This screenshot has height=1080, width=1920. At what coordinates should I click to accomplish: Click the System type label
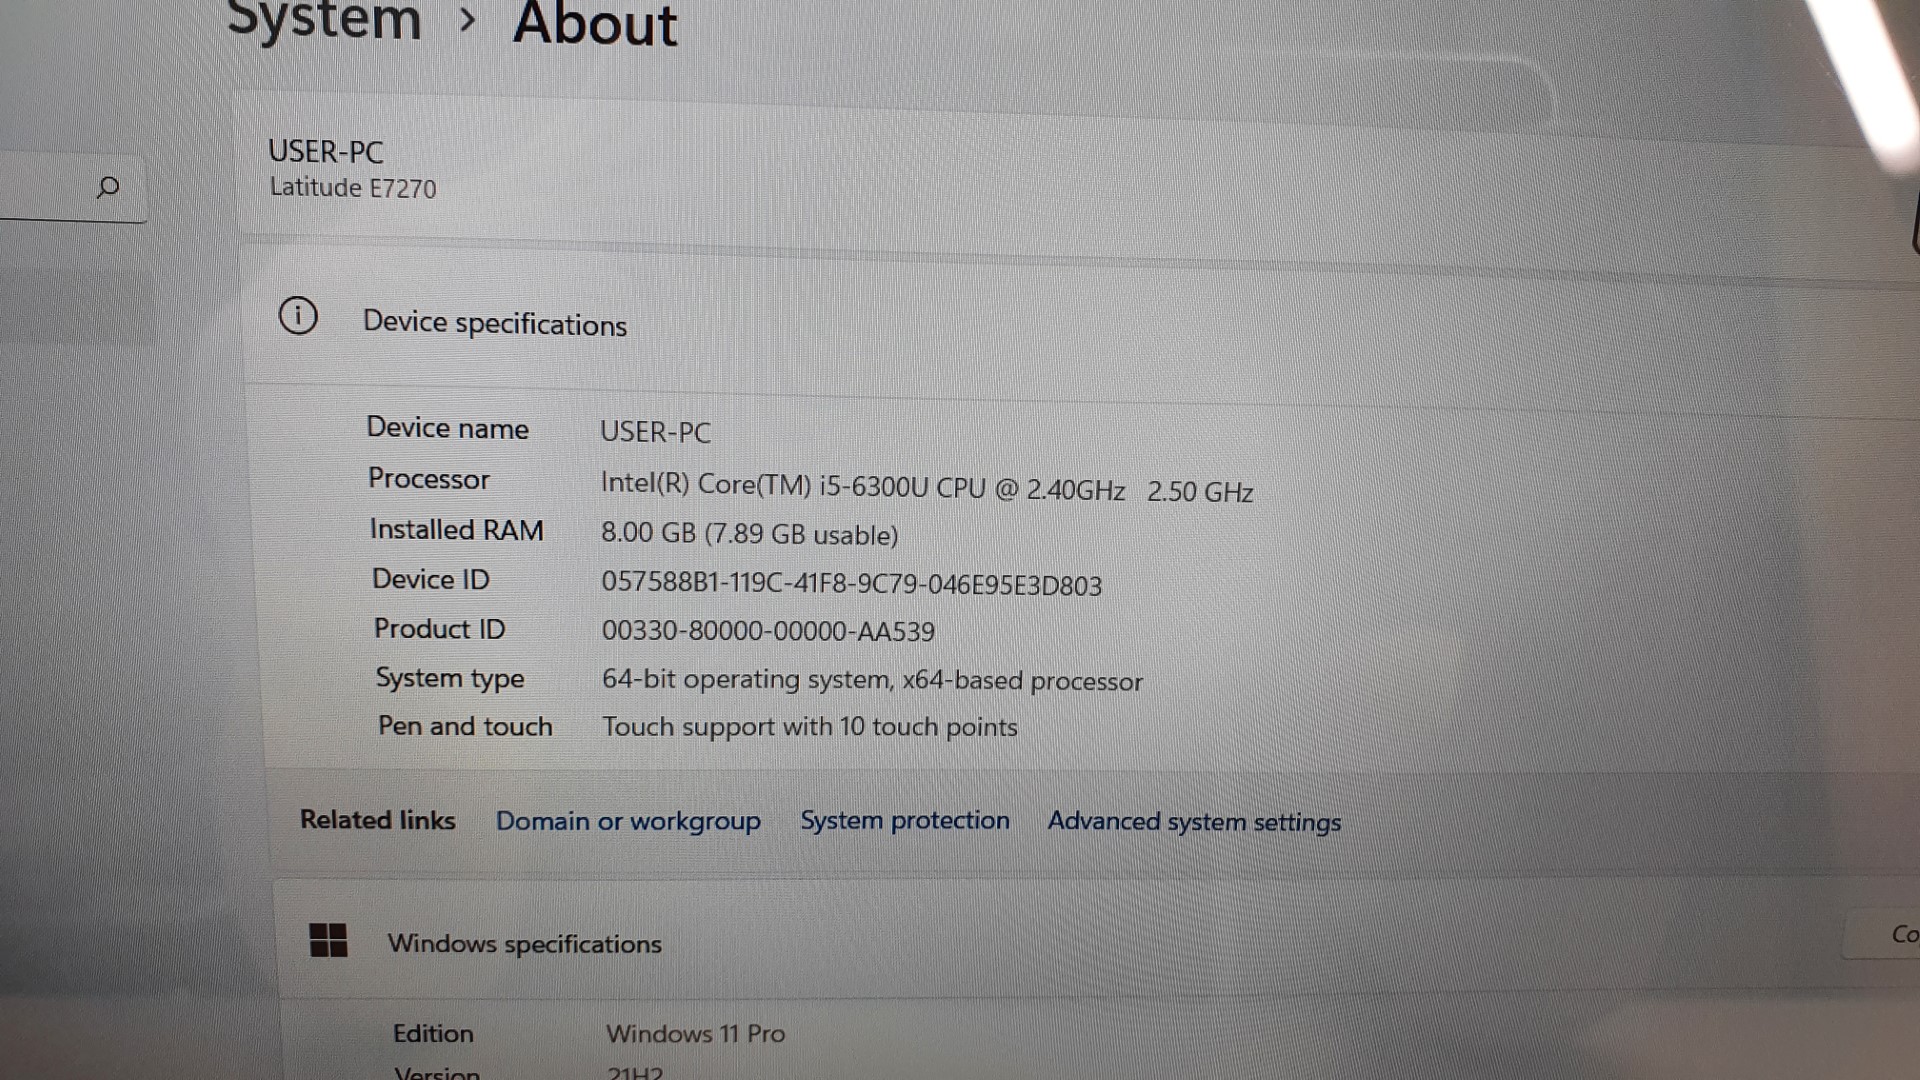[449, 678]
